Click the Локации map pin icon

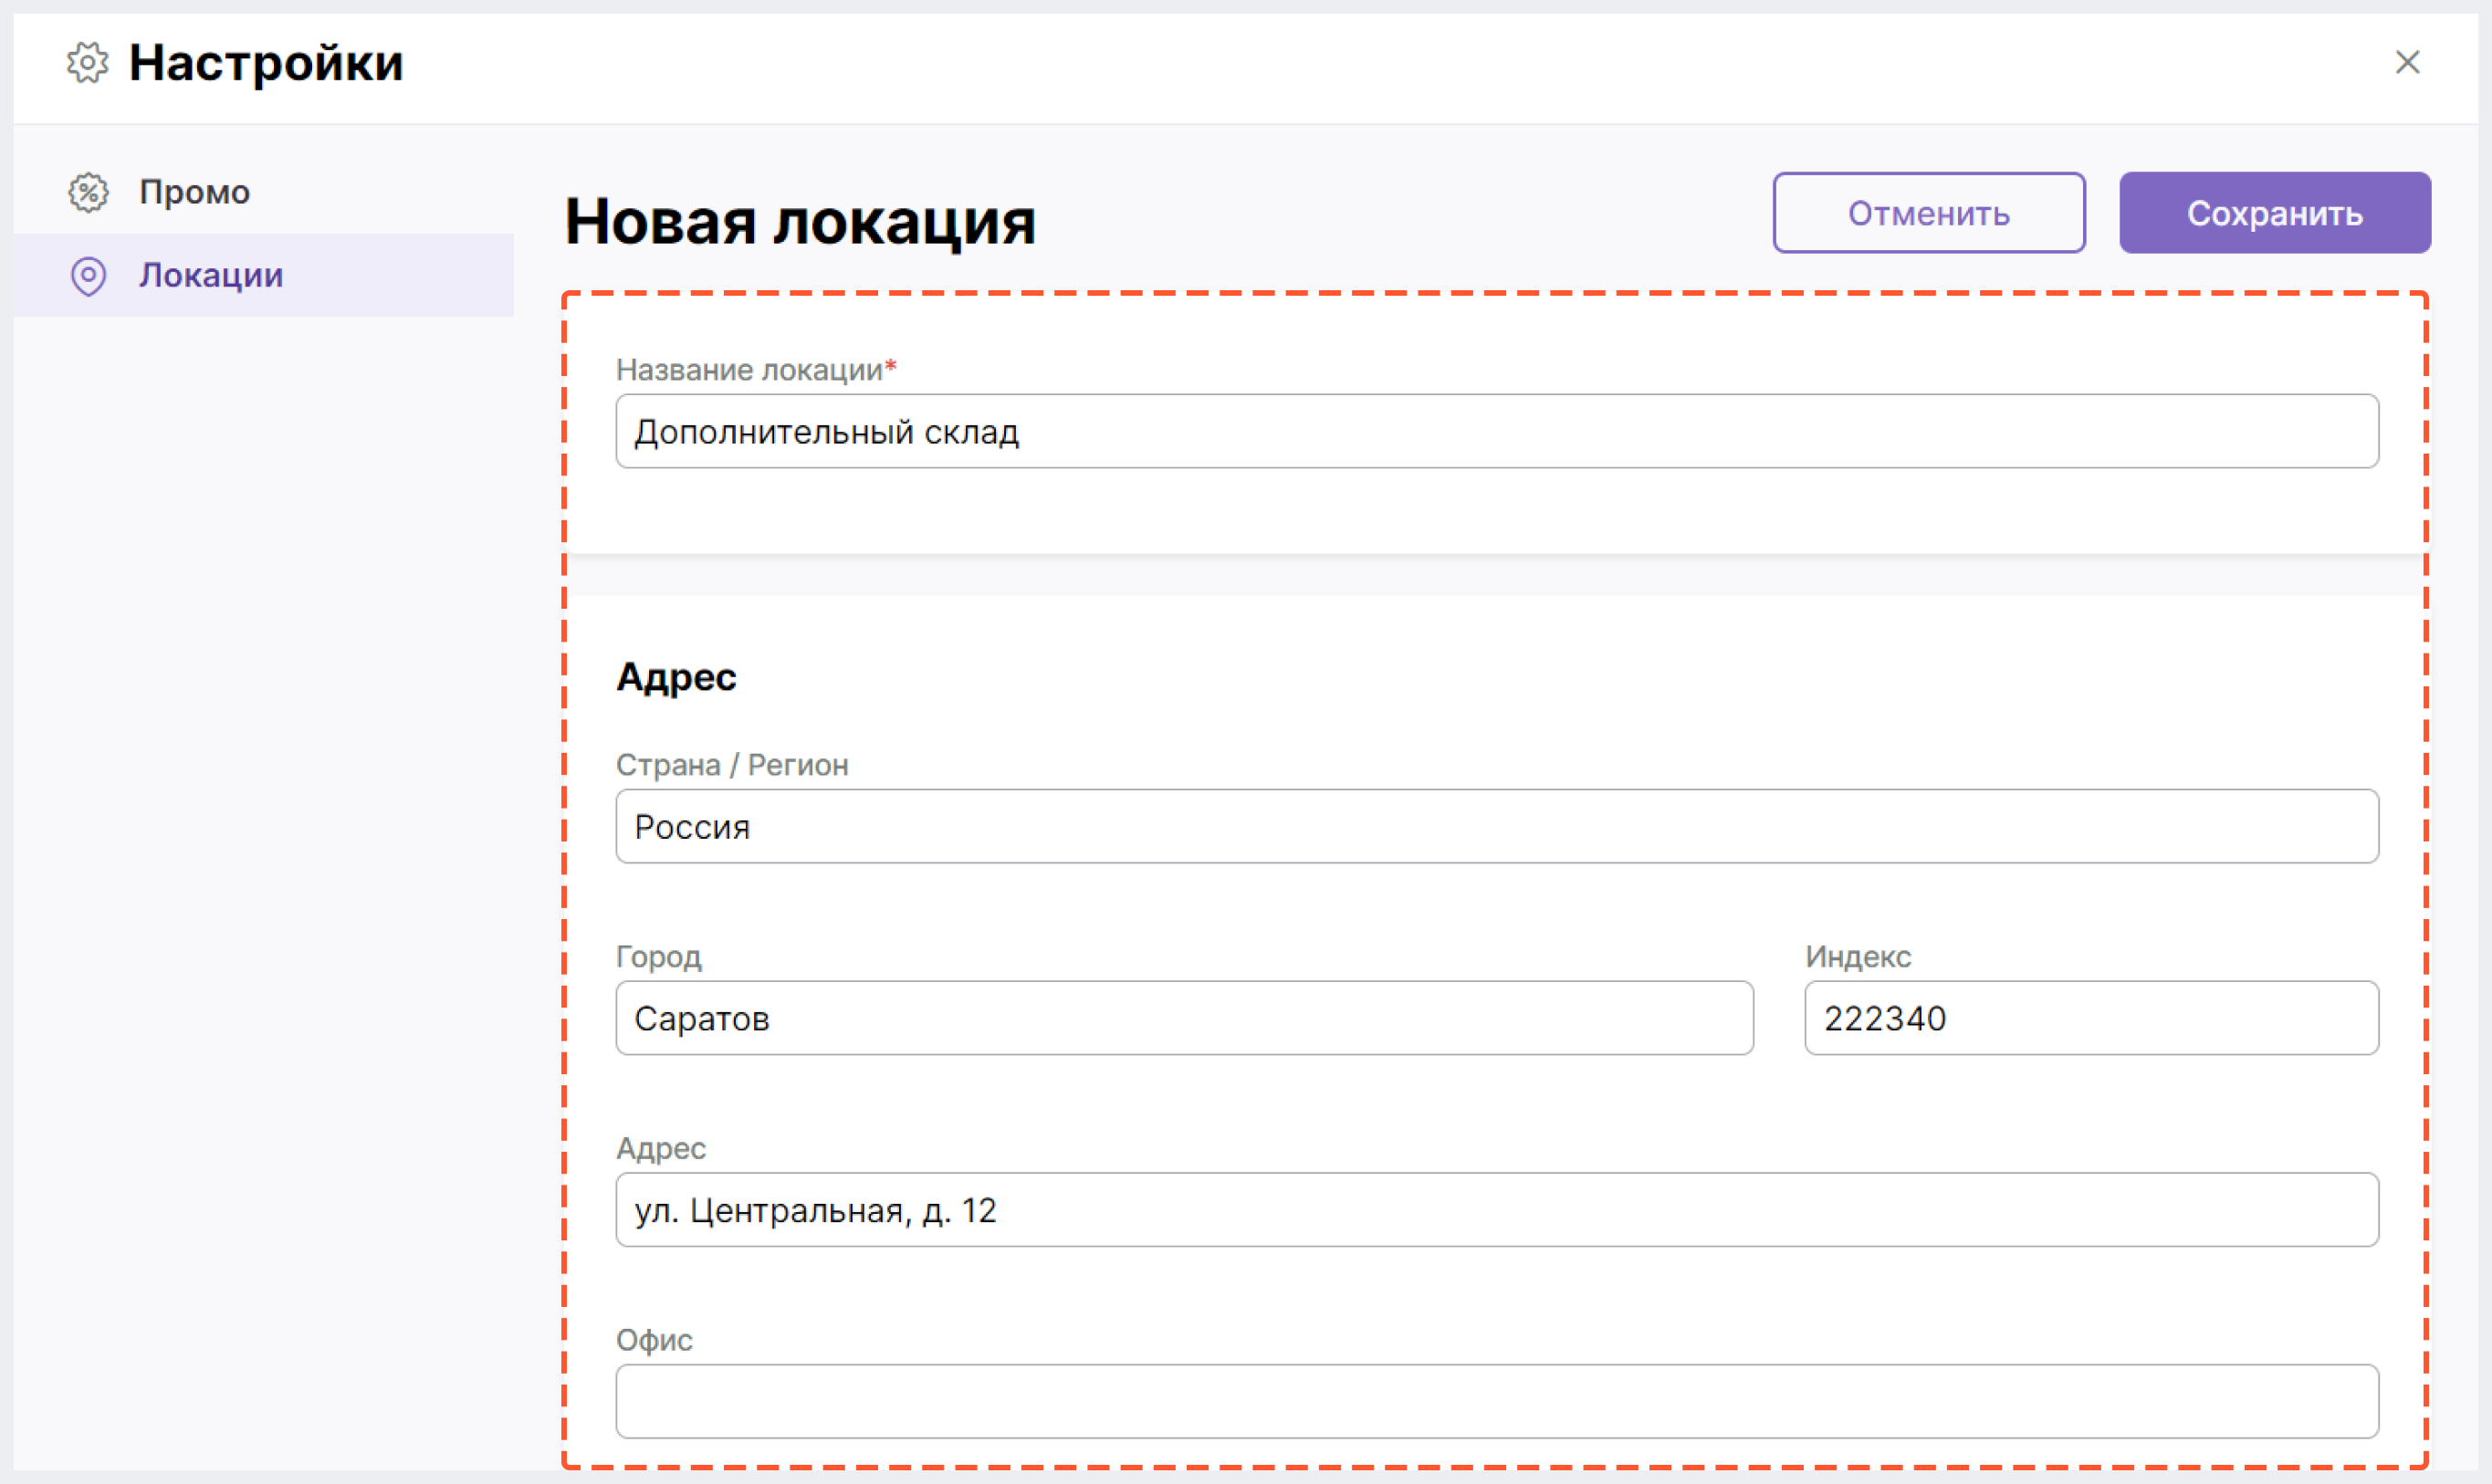[88, 276]
